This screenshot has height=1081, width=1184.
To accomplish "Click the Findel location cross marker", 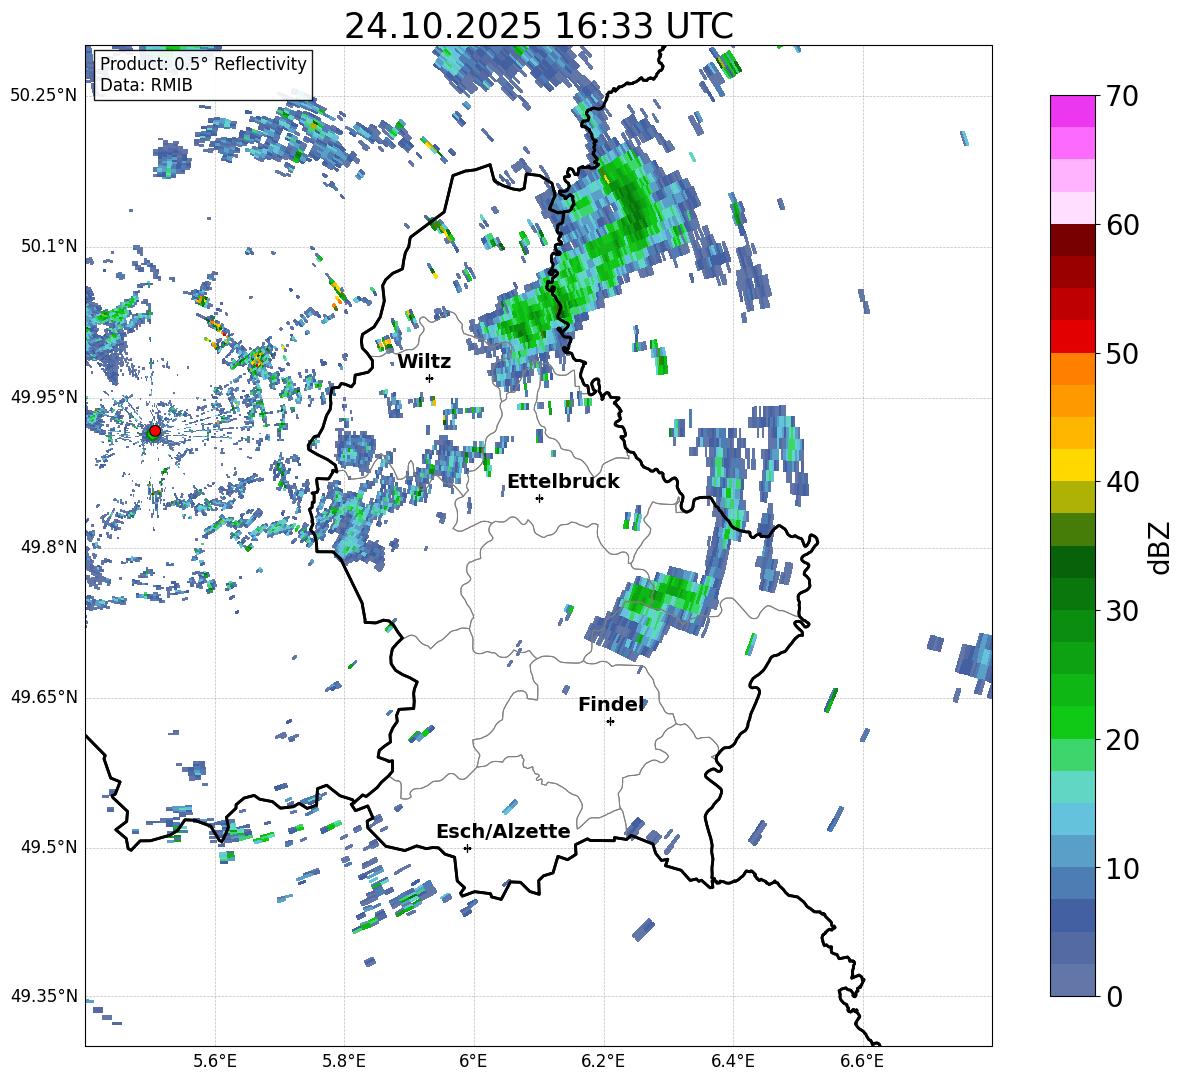I will [610, 722].
